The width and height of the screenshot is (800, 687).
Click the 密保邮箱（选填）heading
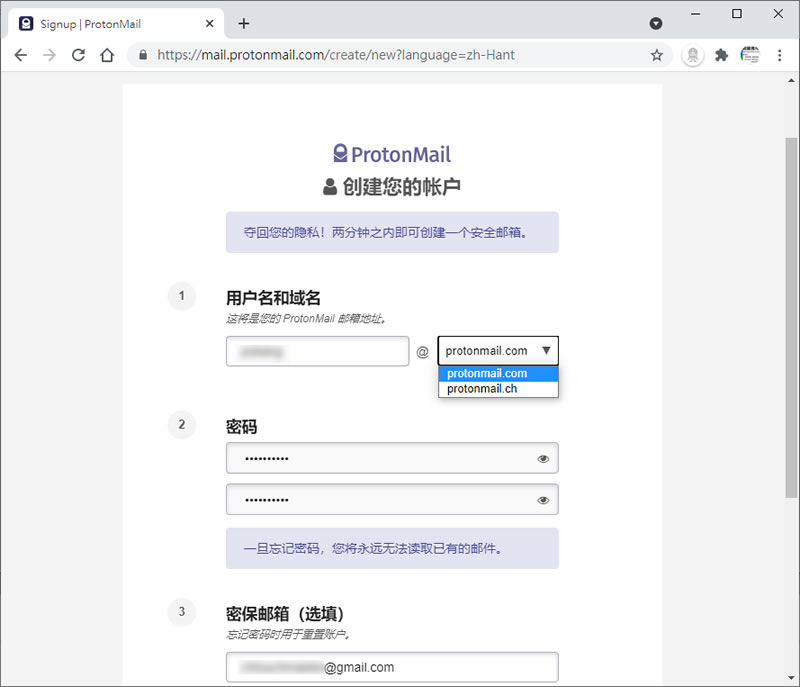click(x=285, y=614)
